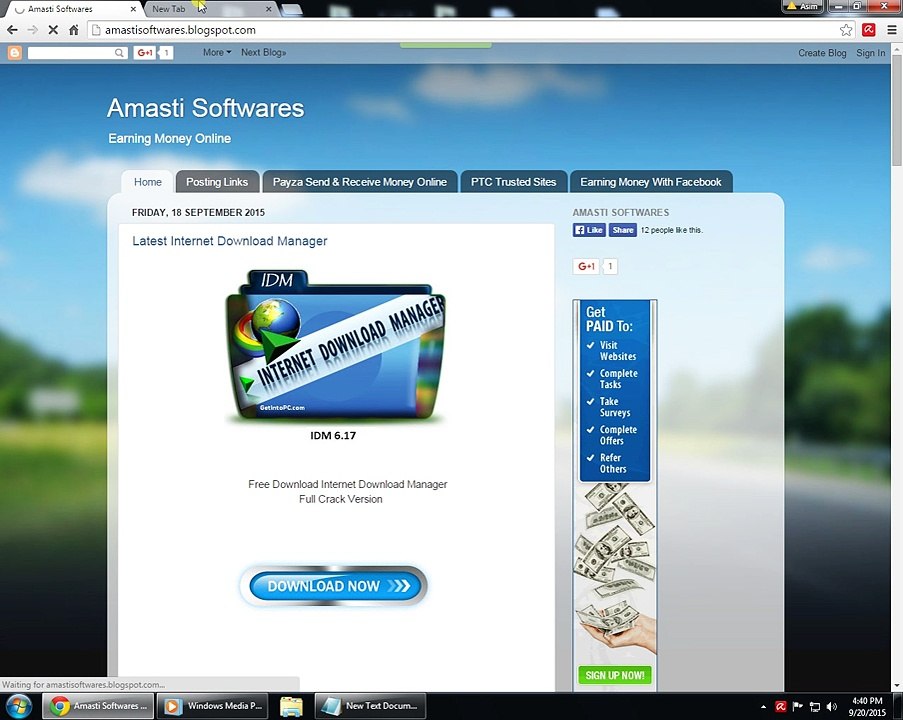The image size is (903, 720).
Task: Open New Text Document Notepad taskbar button
Action: [x=370, y=706]
